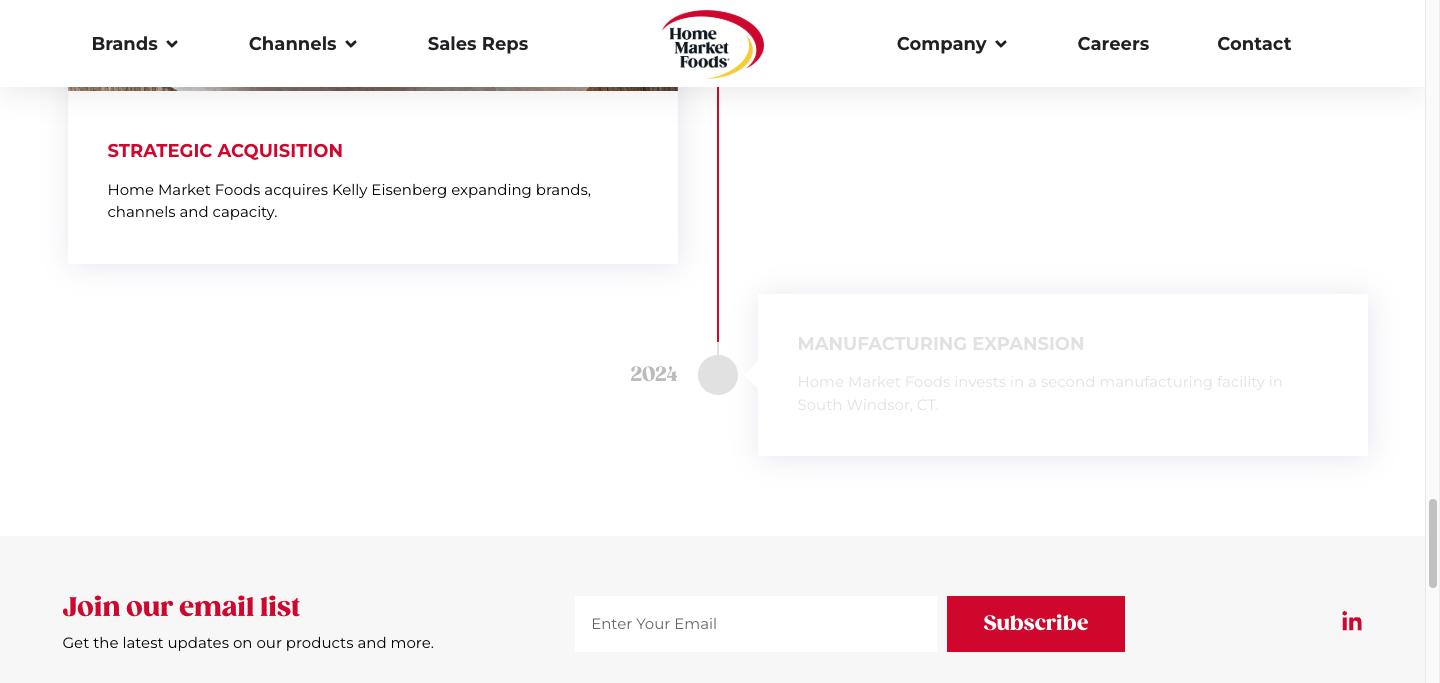
Task: Click the 2024 year label
Action: coord(654,374)
